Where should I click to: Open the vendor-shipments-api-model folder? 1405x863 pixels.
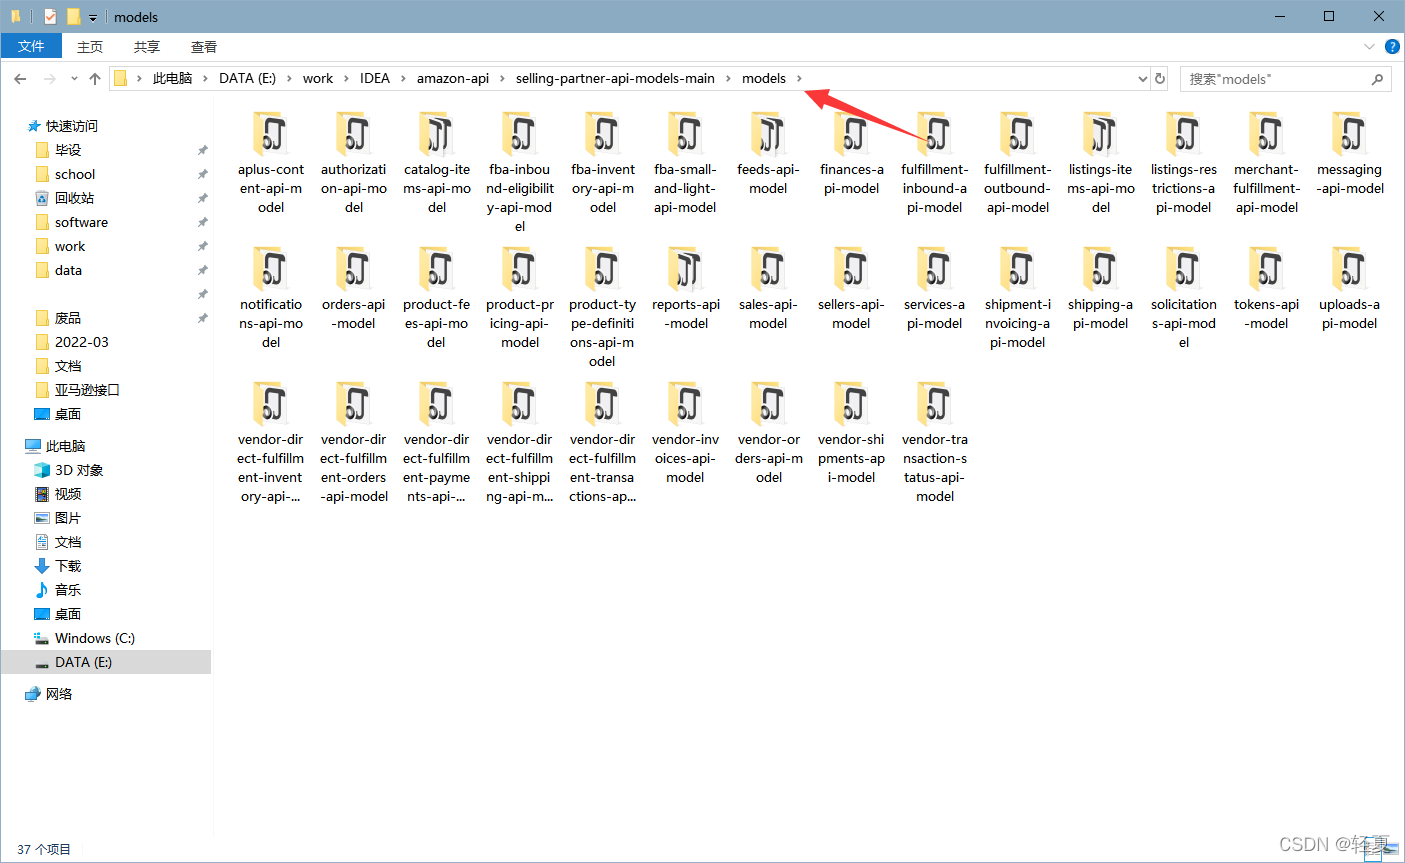851,432
